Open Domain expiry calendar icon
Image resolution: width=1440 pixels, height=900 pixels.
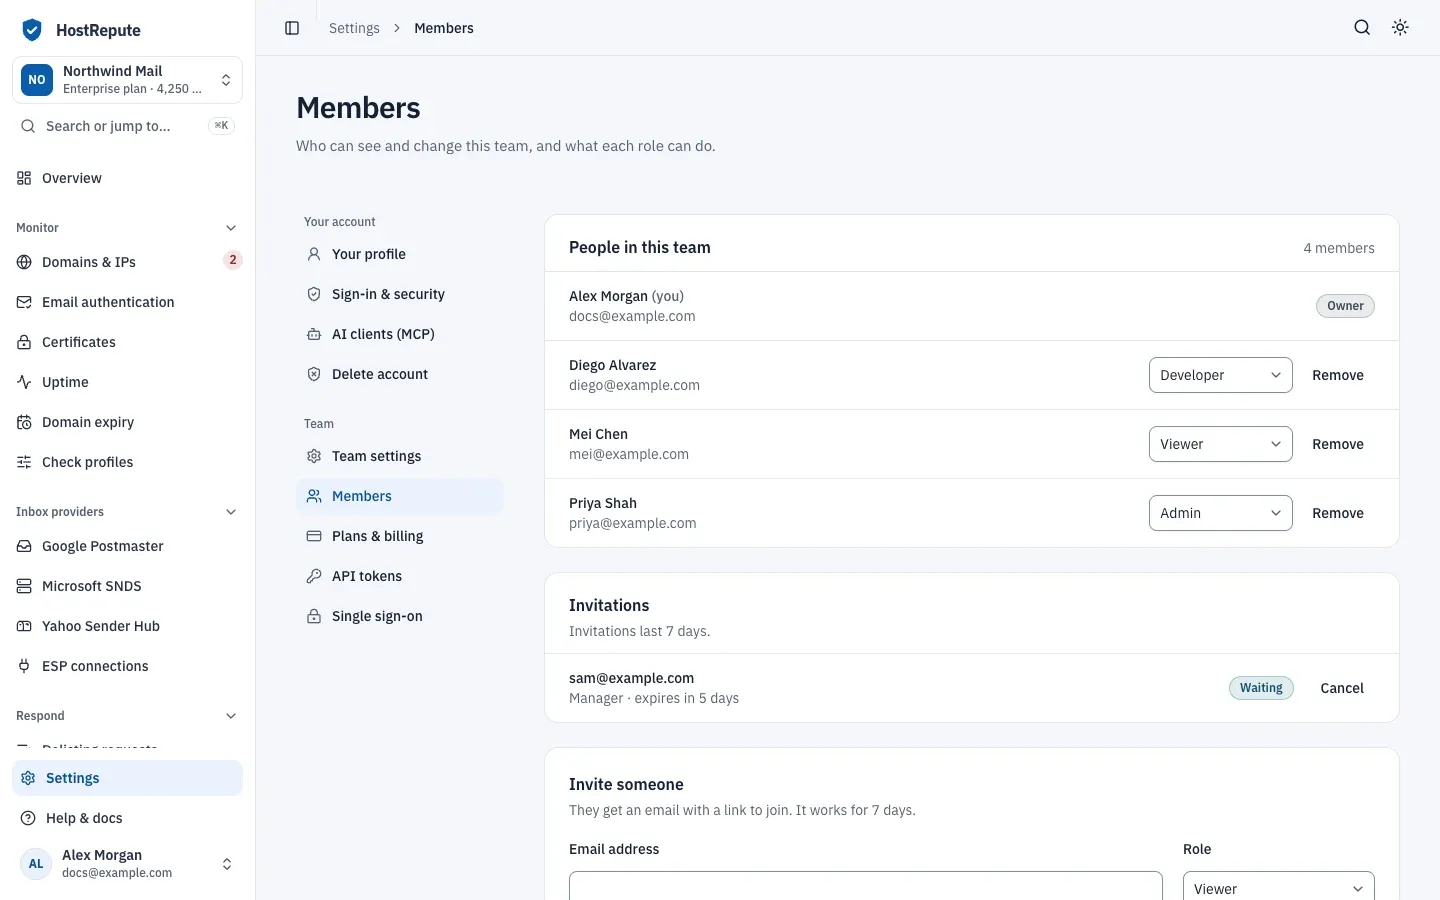tap(24, 422)
